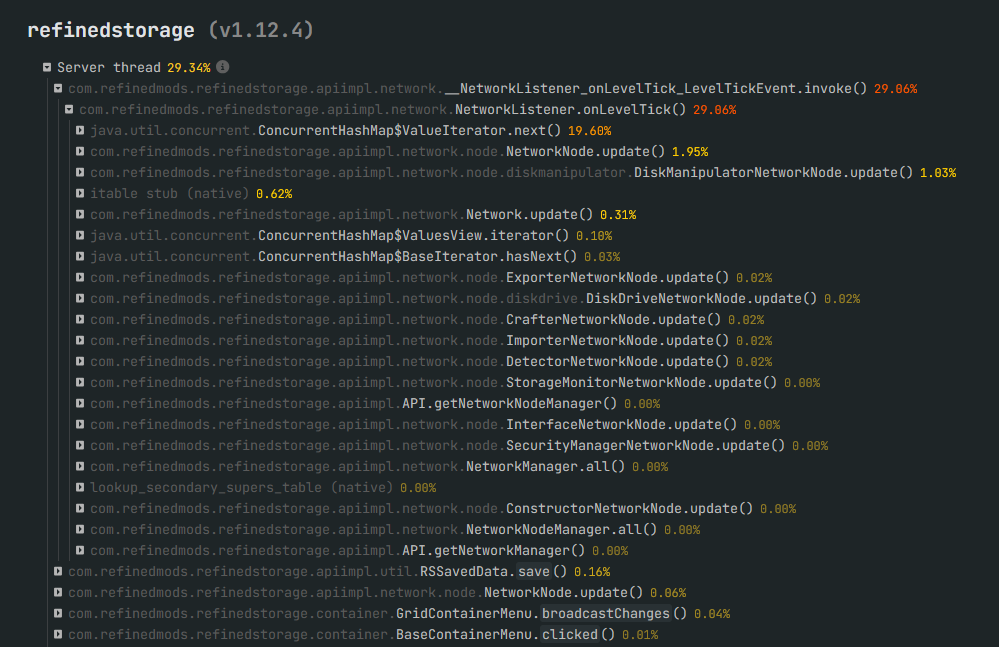Expand BaseContainerMenu.clicked() row

point(58,635)
